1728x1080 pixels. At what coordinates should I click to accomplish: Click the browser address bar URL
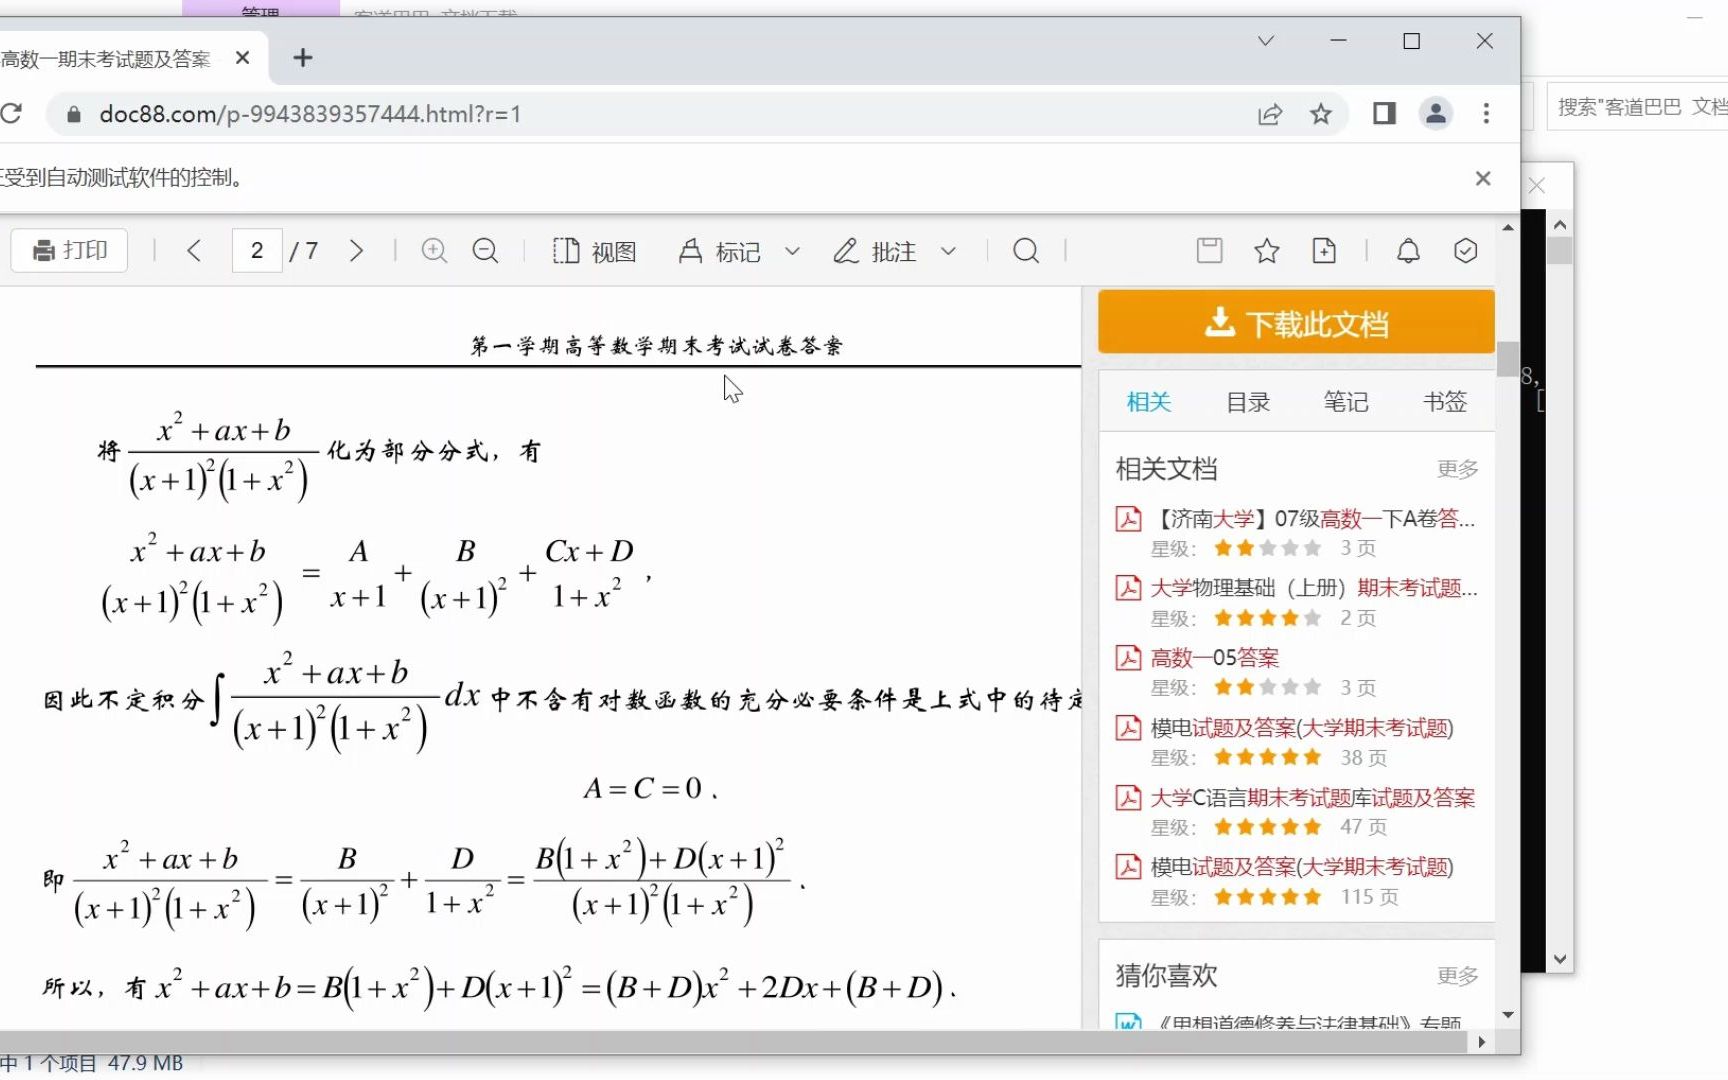click(x=310, y=114)
